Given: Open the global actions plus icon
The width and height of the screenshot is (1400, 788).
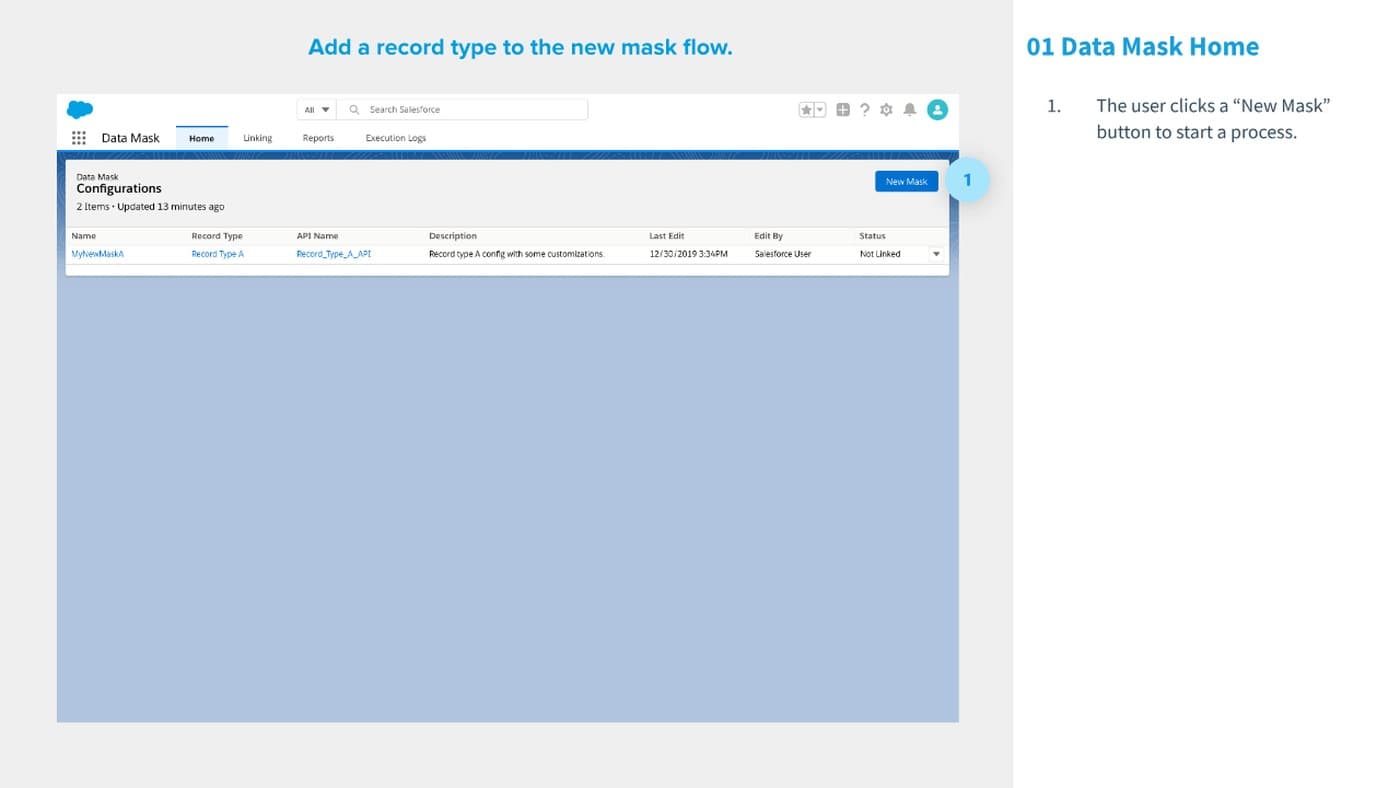Looking at the screenshot, I should (843, 110).
